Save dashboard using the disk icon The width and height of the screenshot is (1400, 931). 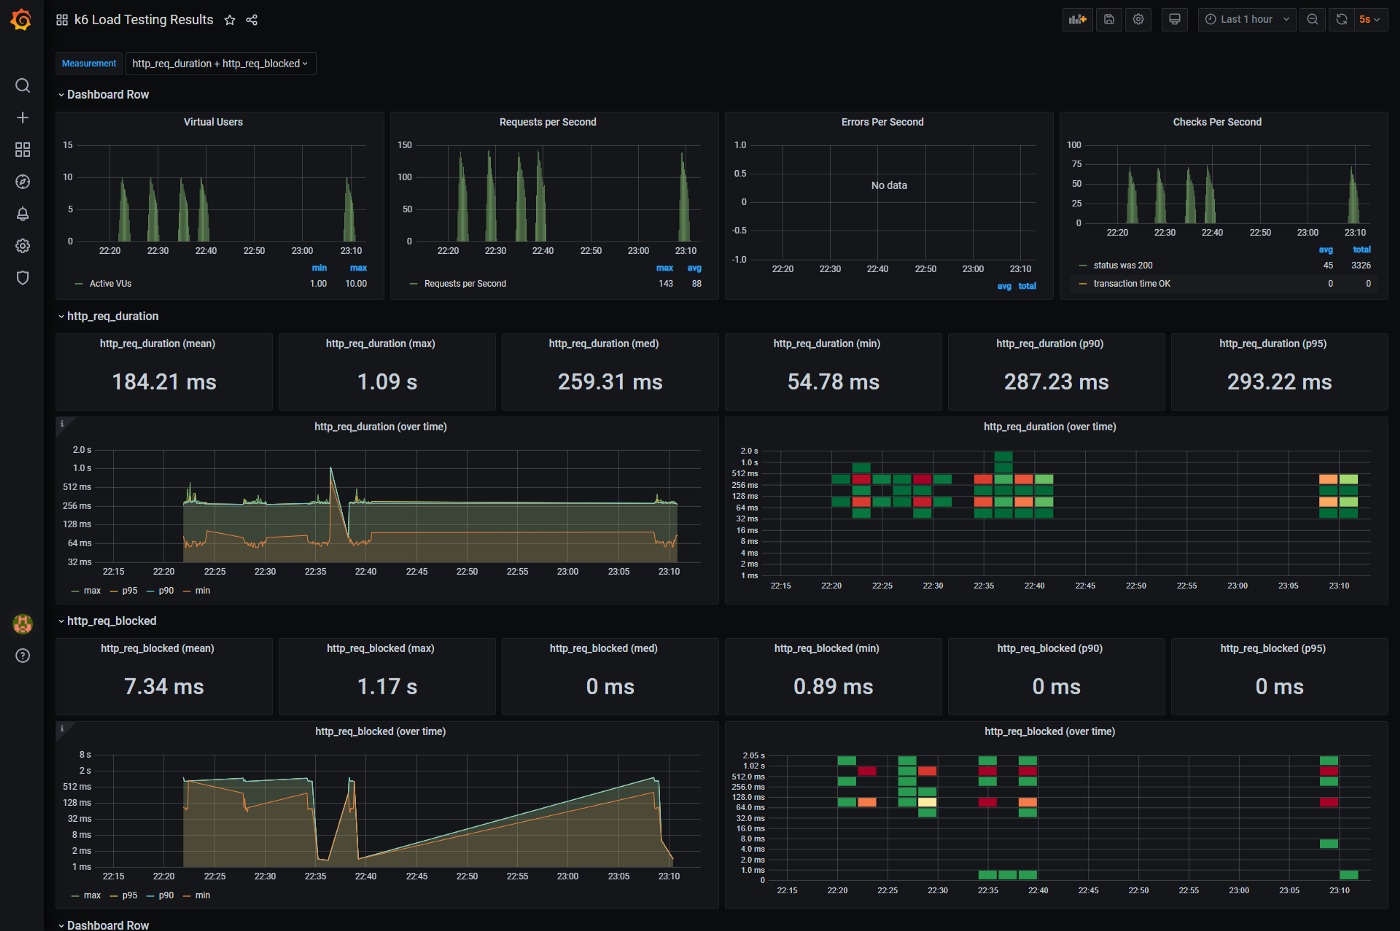[1109, 19]
